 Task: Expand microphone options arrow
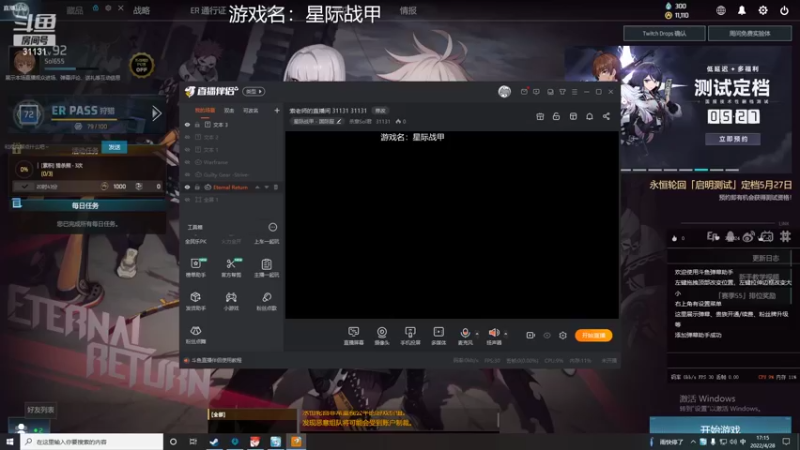click(x=477, y=334)
